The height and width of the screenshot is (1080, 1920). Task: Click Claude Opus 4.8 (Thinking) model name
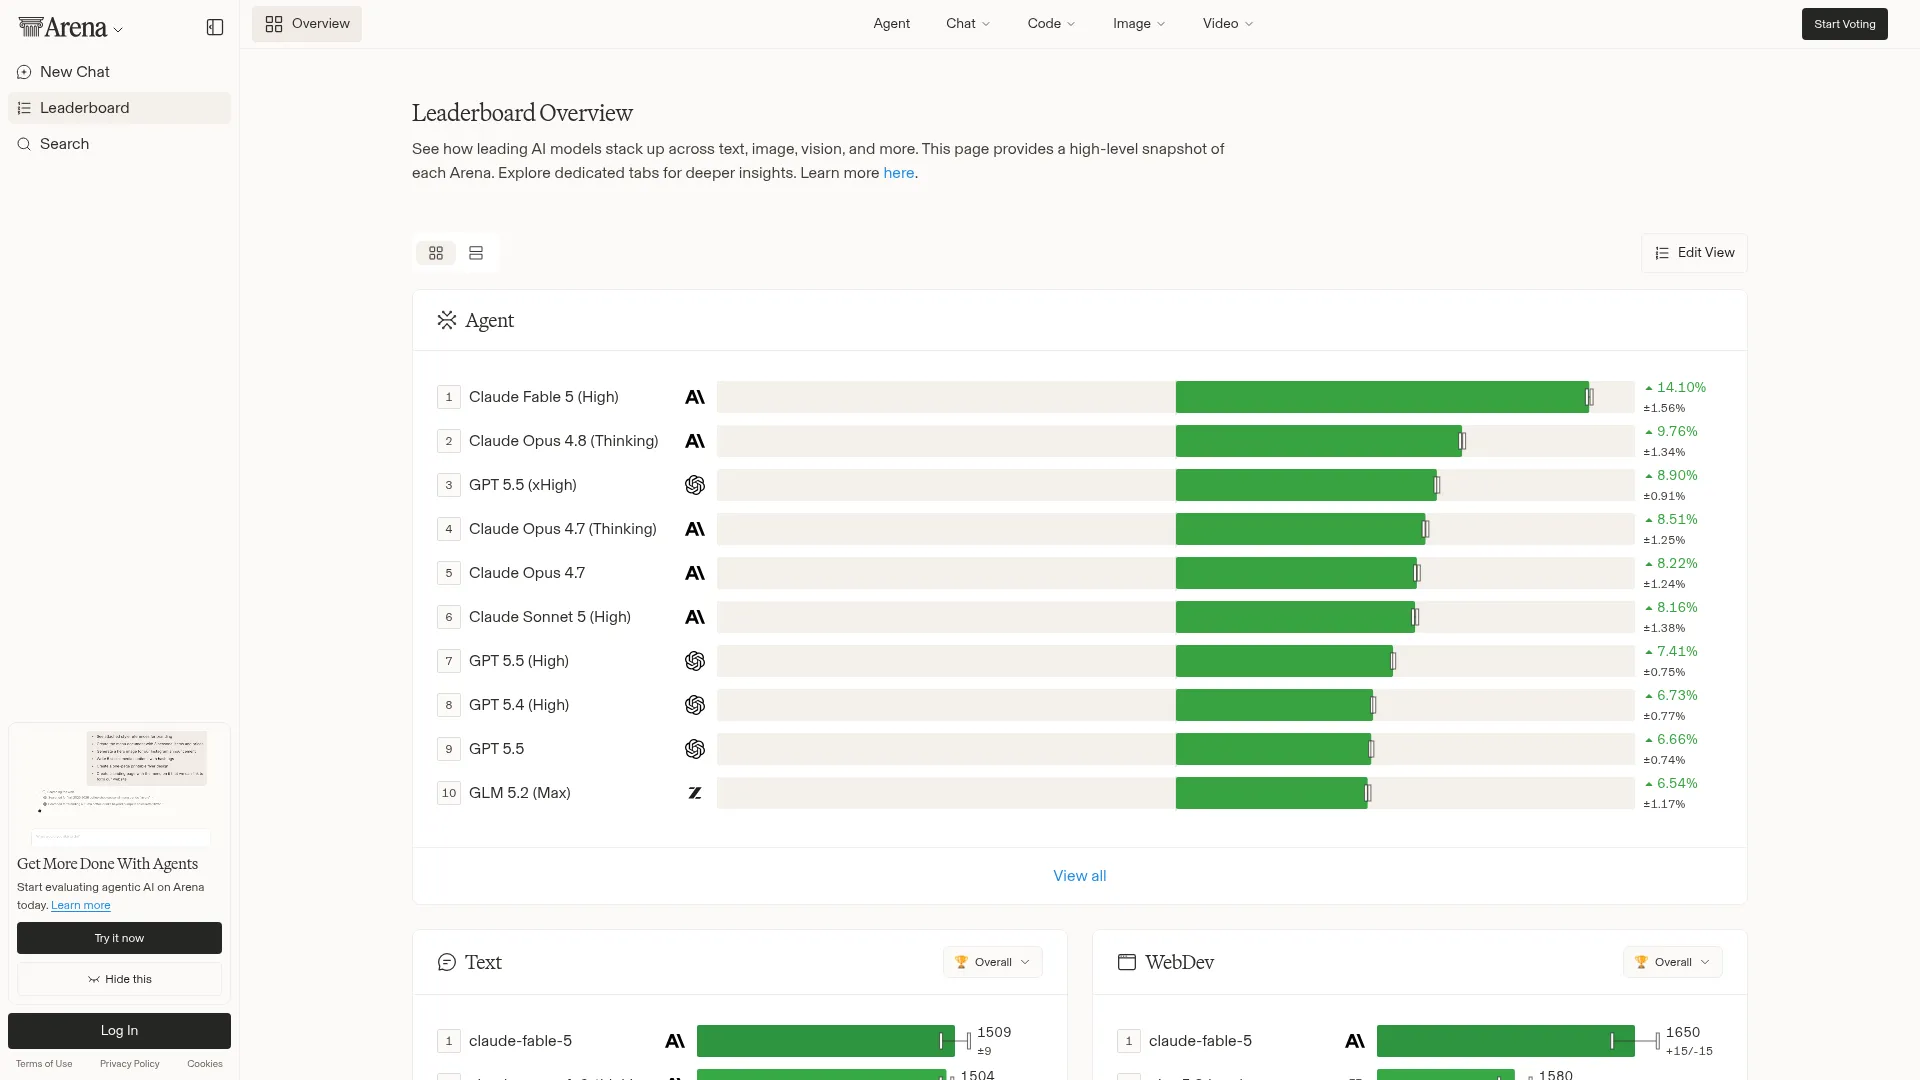[x=564, y=441]
